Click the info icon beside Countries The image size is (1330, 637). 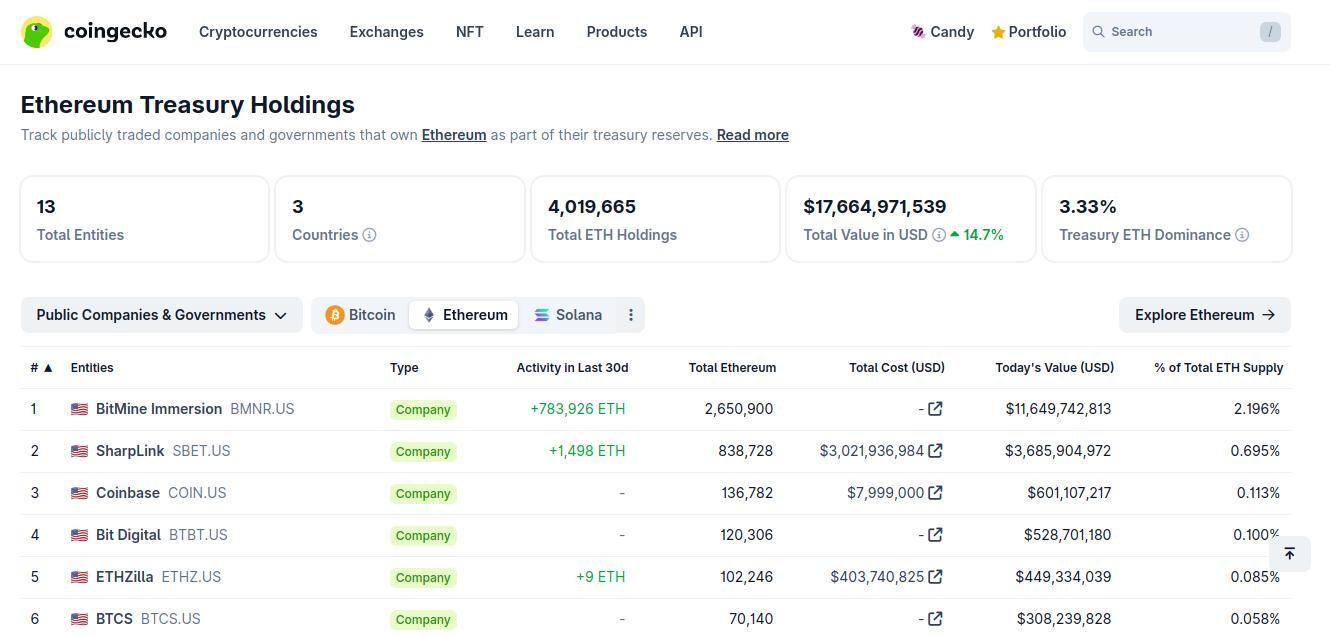click(x=369, y=235)
